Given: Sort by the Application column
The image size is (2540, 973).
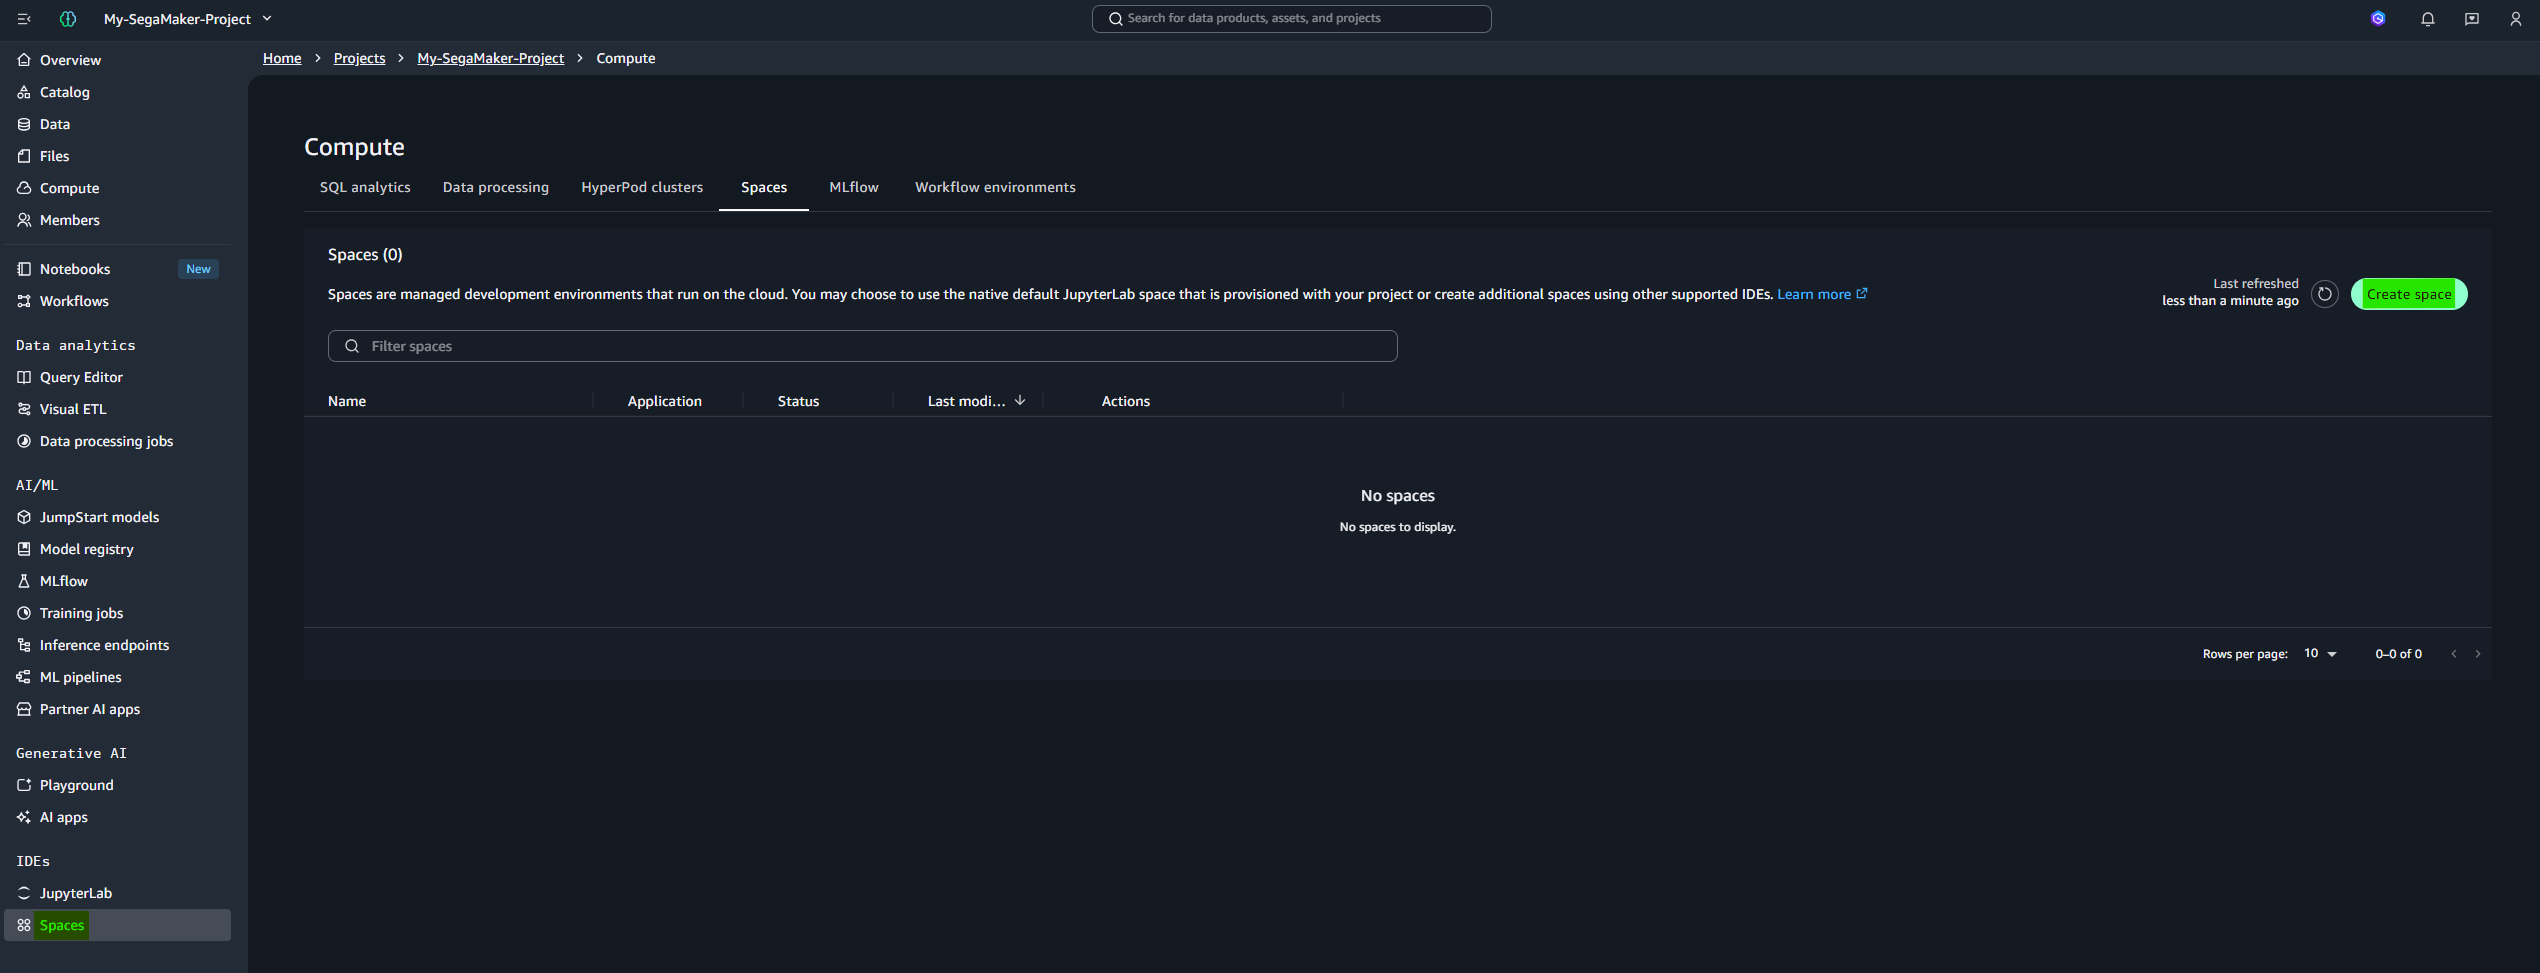Looking at the screenshot, I should [x=665, y=401].
